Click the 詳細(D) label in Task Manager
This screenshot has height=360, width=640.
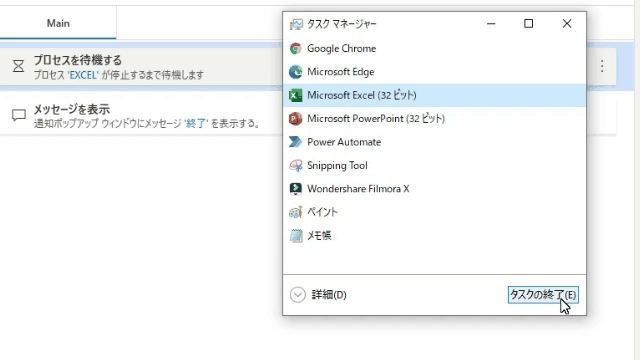tap(329, 295)
